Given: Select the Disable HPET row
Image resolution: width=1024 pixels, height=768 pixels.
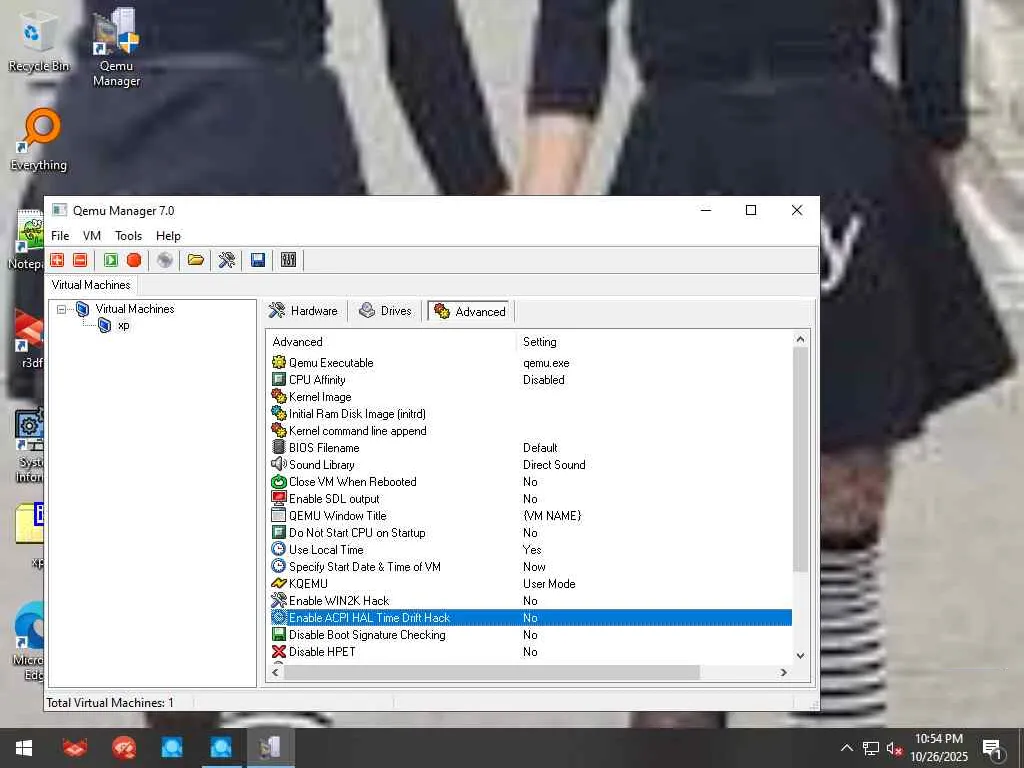Looking at the screenshot, I should pyautogui.click(x=531, y=651).
